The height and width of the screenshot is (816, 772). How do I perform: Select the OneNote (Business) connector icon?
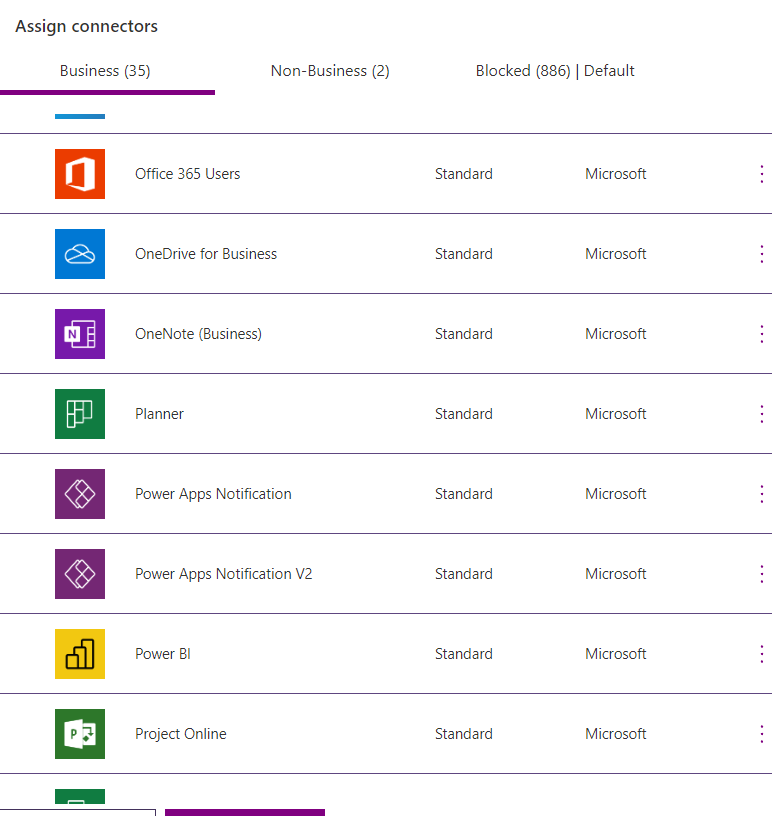(x=80, y=333)
